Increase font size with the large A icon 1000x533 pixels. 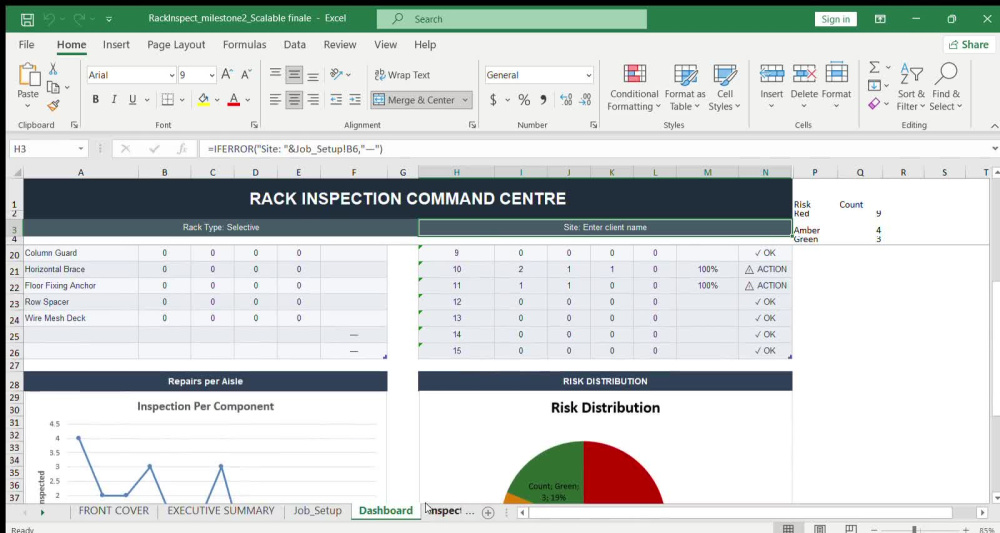pyautogui.click(x=227, y=75)
